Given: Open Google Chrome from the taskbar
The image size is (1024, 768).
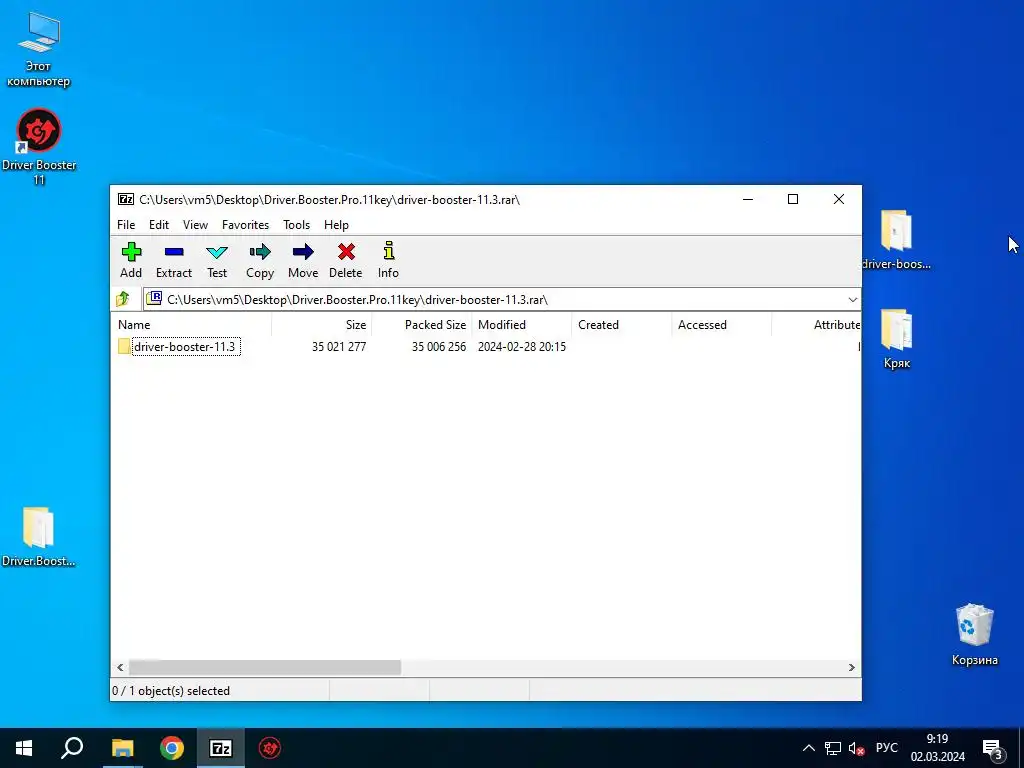Looking at the screenshot, I should coord(172,748).
